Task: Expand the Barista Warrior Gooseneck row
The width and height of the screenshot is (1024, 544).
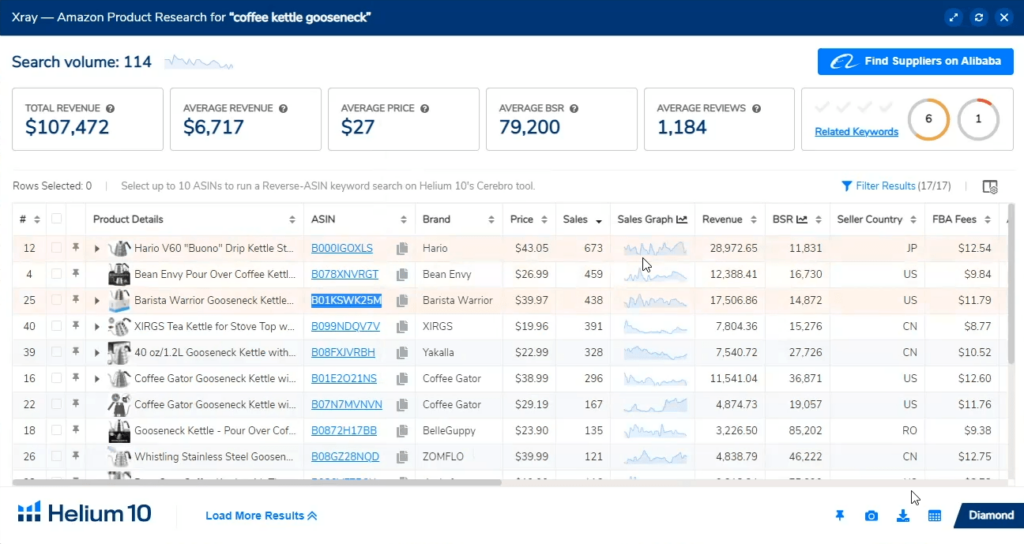Action: (97, 300)
